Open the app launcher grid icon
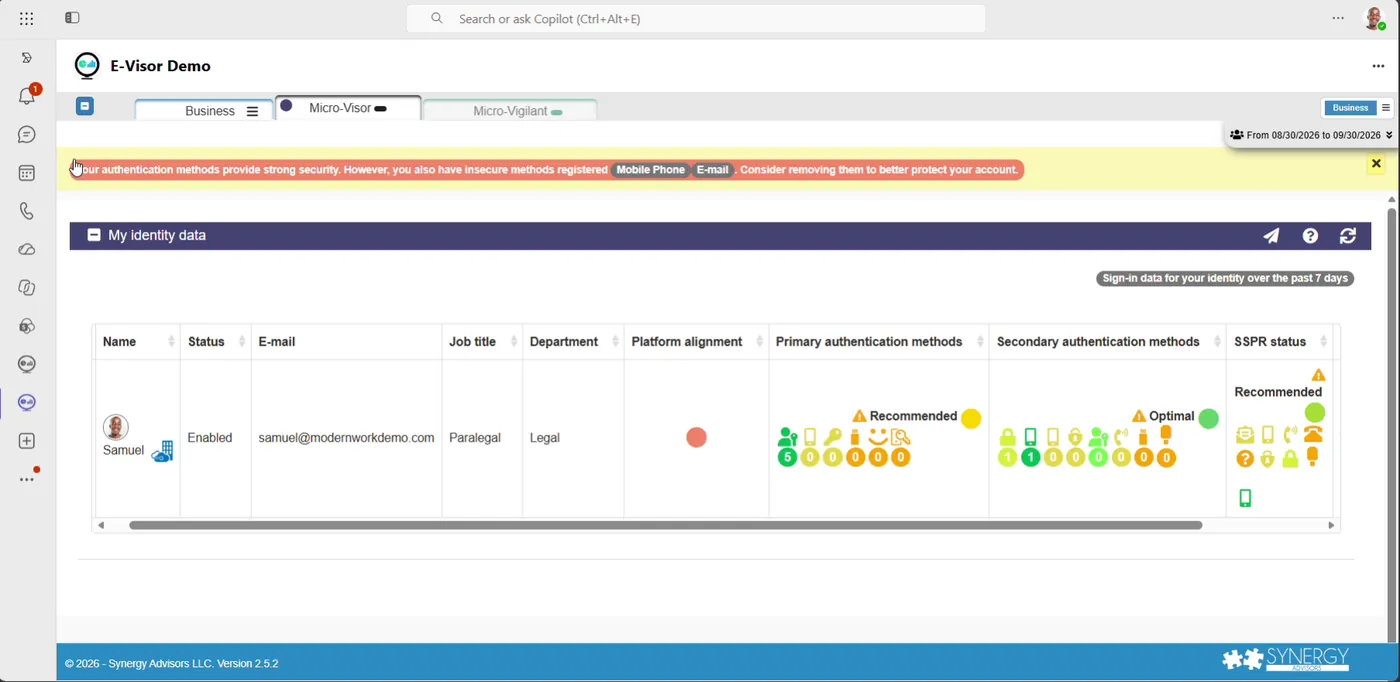Image resolution: width=1400 pixels, height=682 pixels. click(26, 18)
